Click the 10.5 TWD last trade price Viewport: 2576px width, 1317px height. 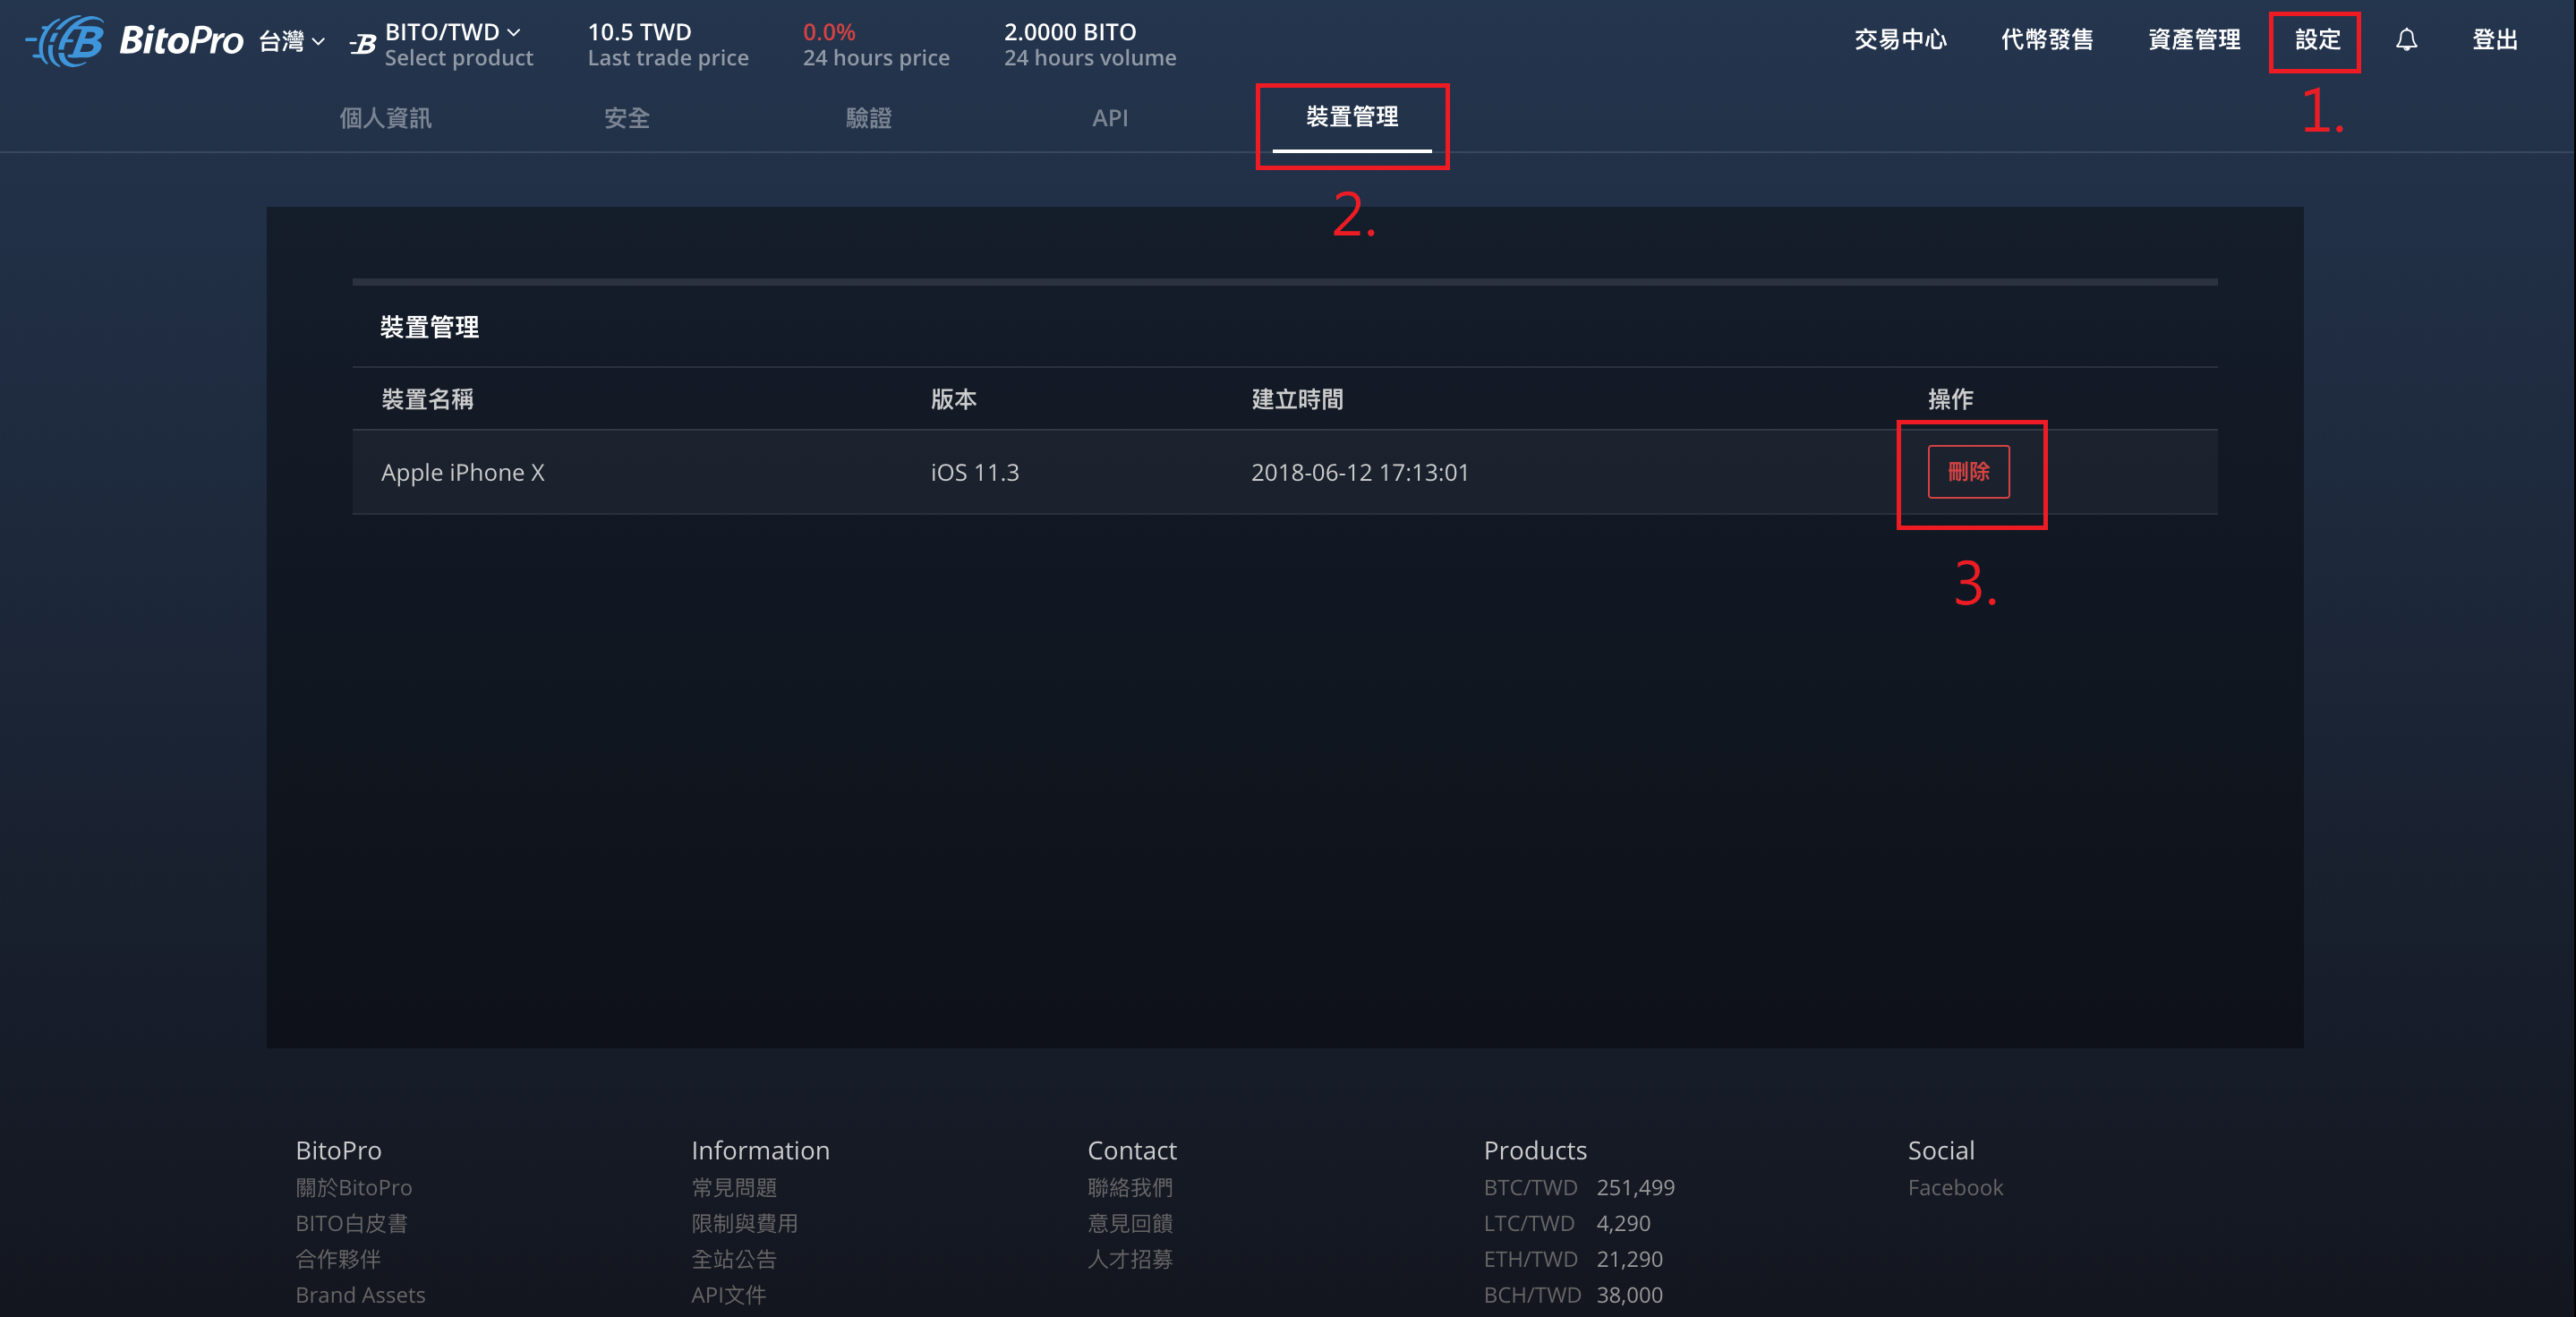pyautogui.click(x=639, y=32)
